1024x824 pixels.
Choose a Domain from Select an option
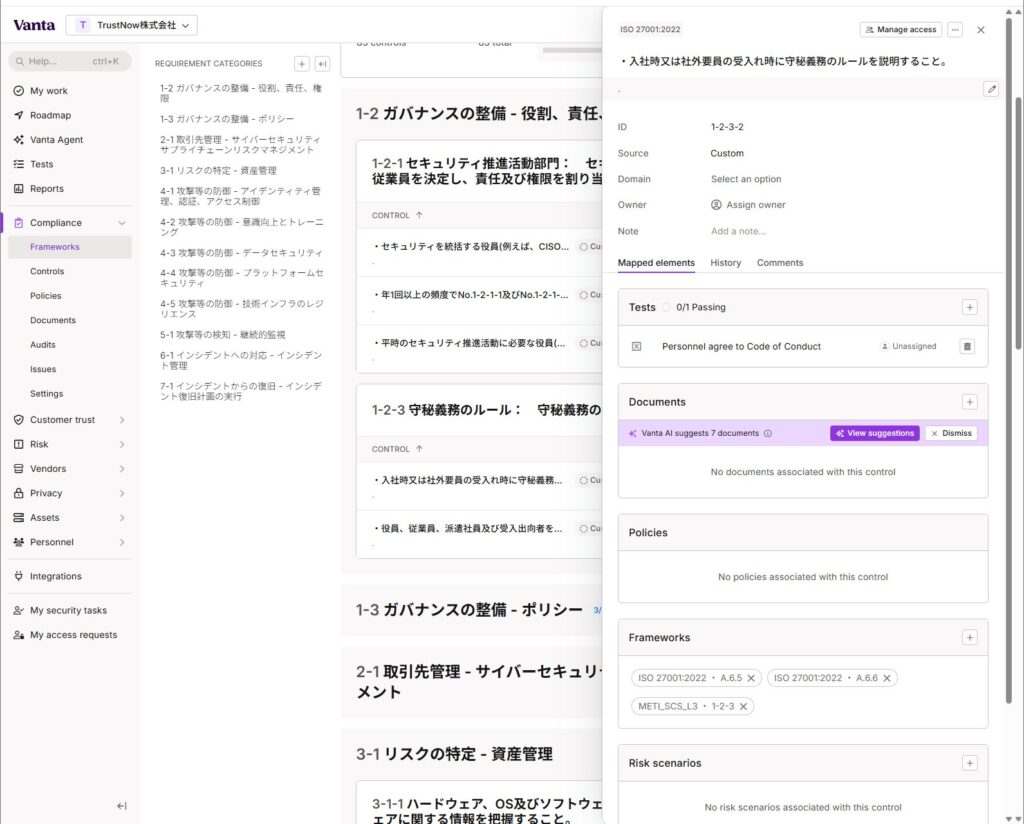746,179
